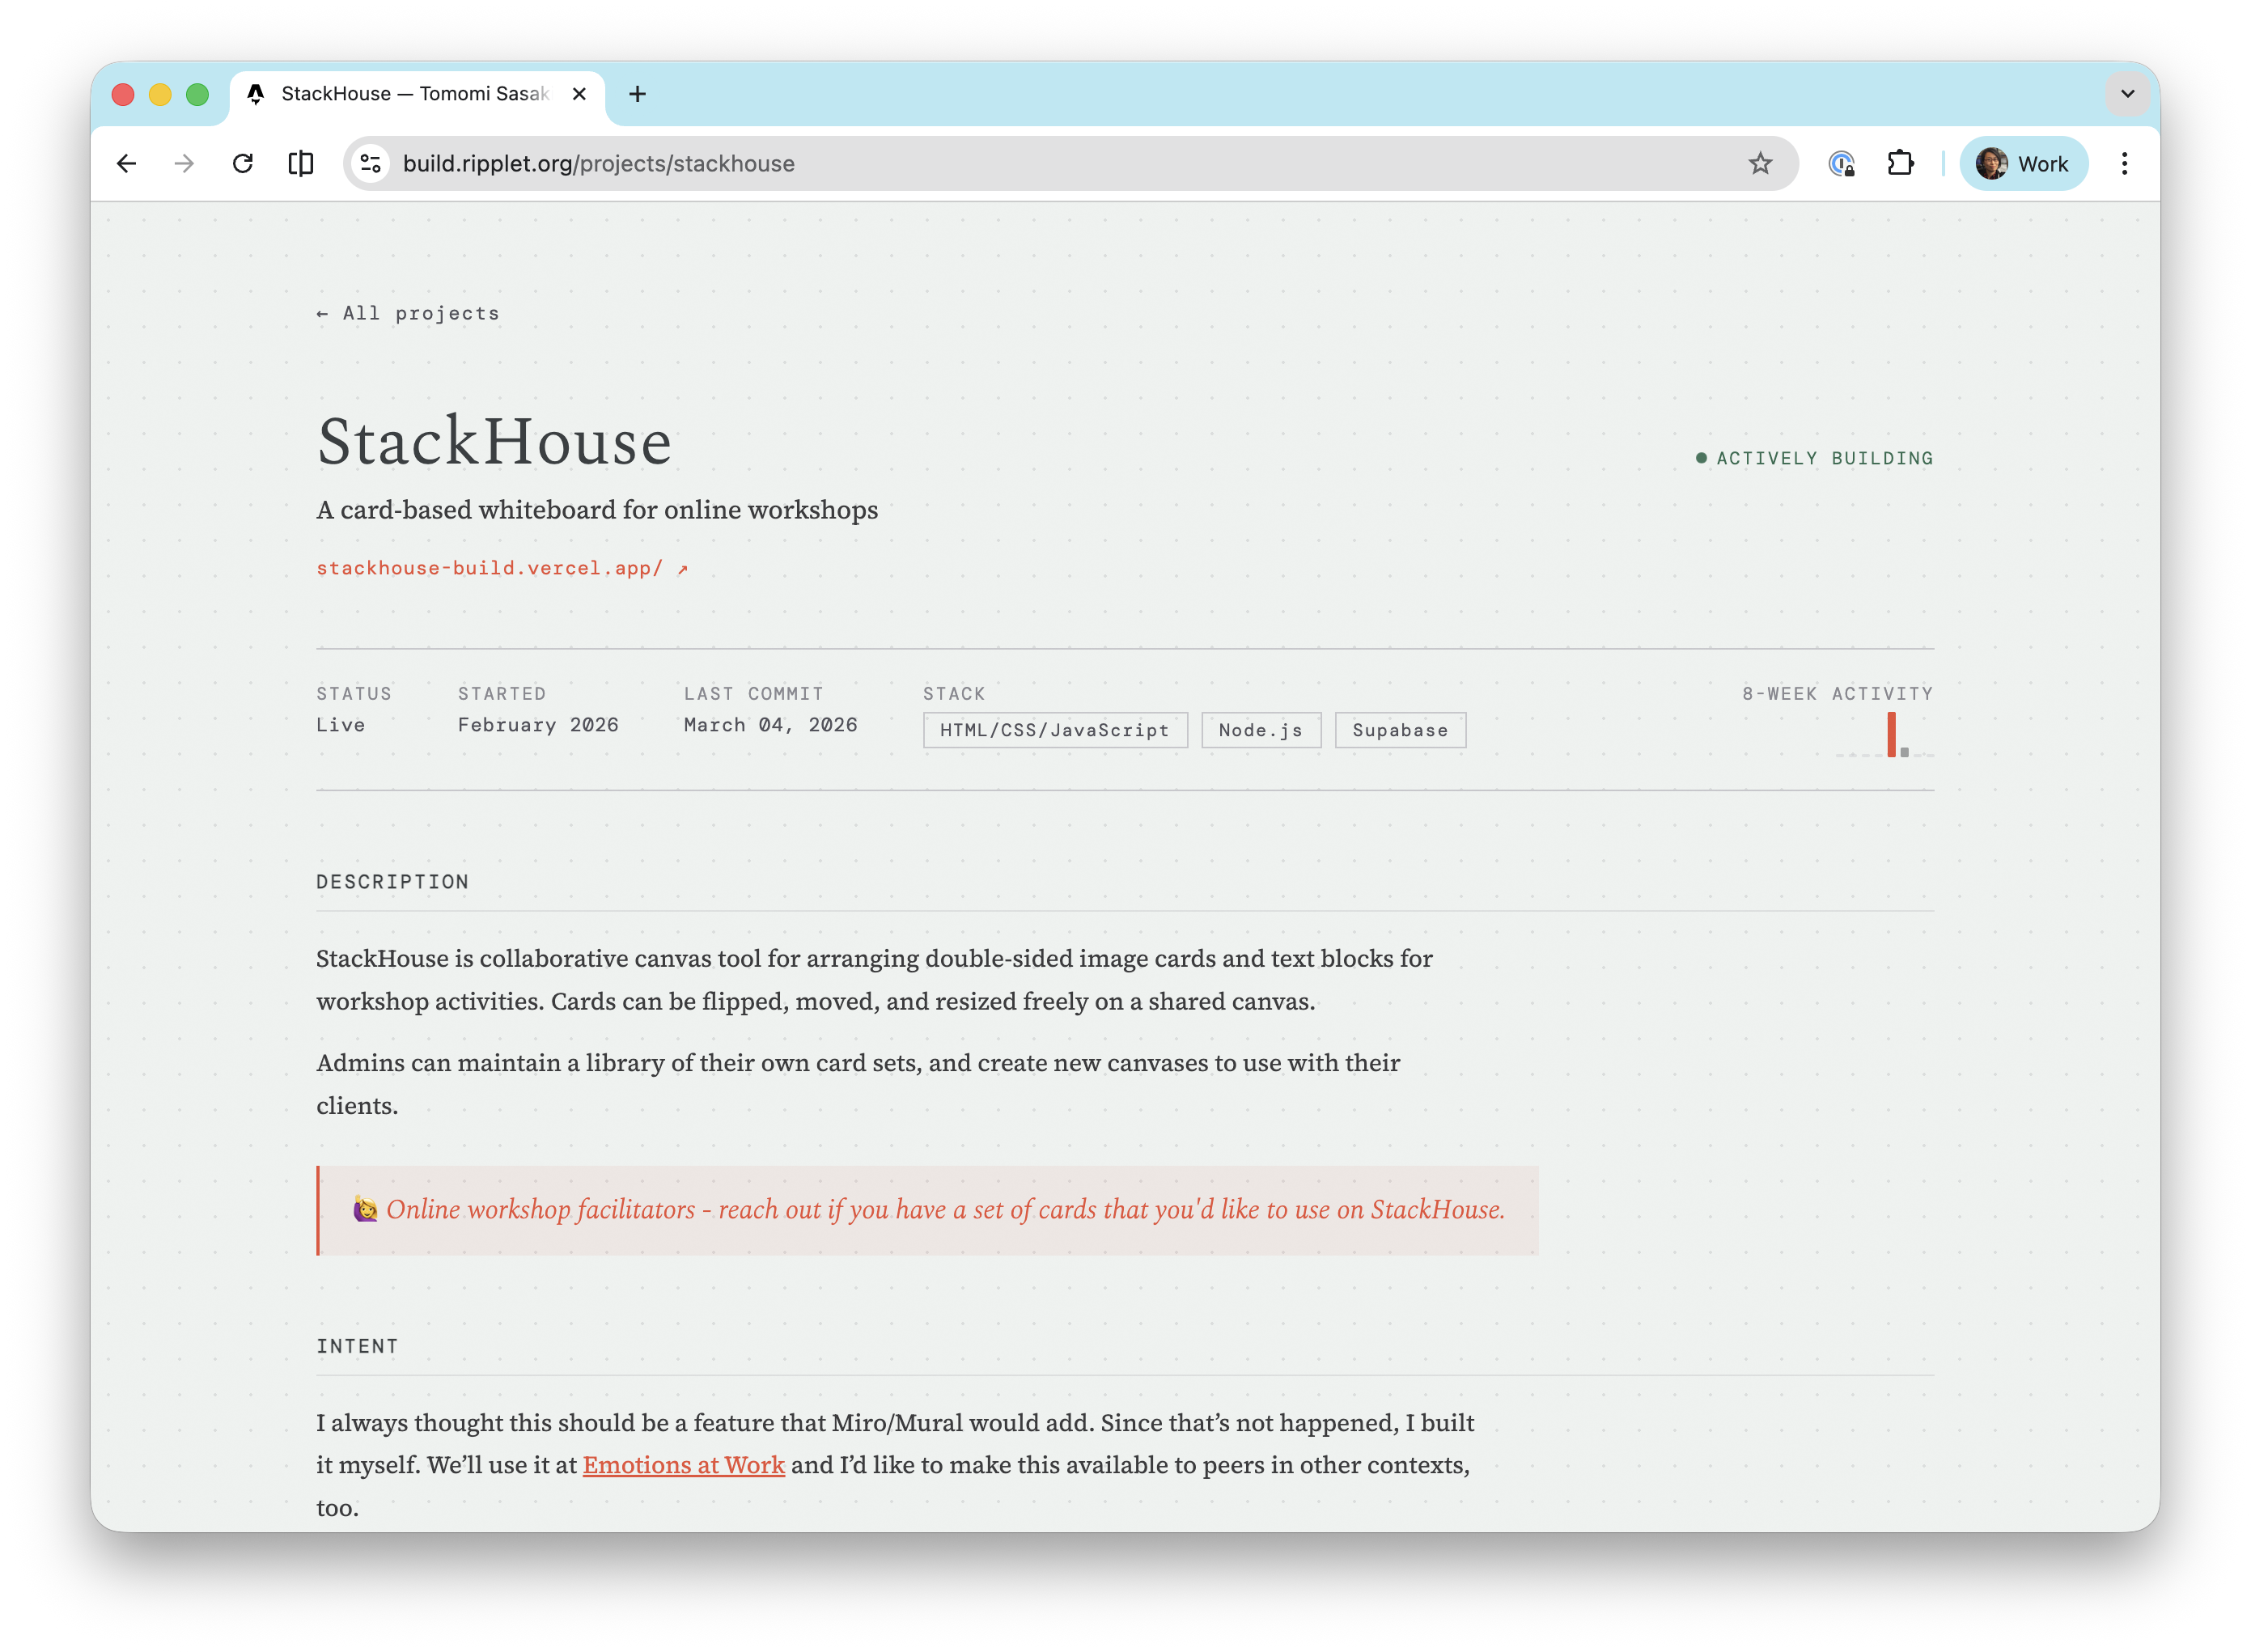This screenshot has width=2251, height=1652.
Task: Follow the Emotions at Work link
Action: 683,1465
